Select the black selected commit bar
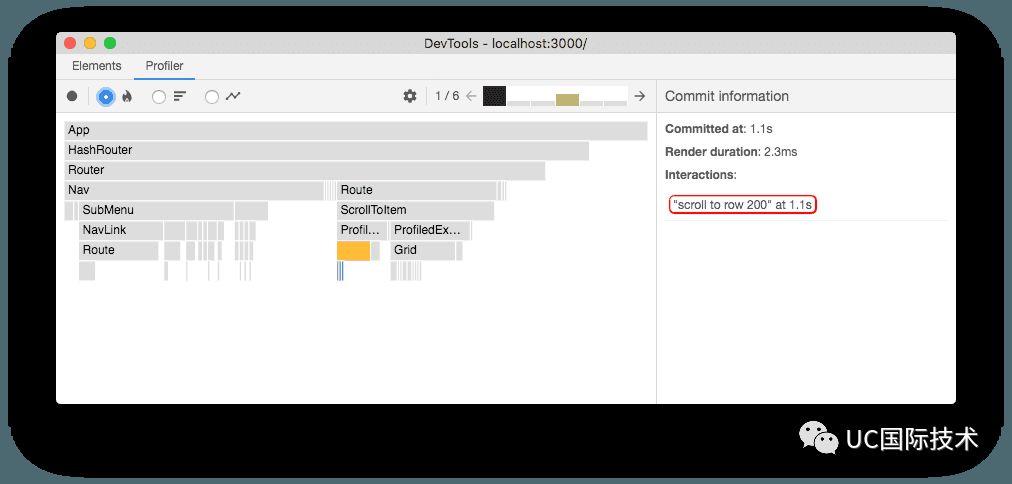This screenshot has height=484, width=1012. pos(494,96)
